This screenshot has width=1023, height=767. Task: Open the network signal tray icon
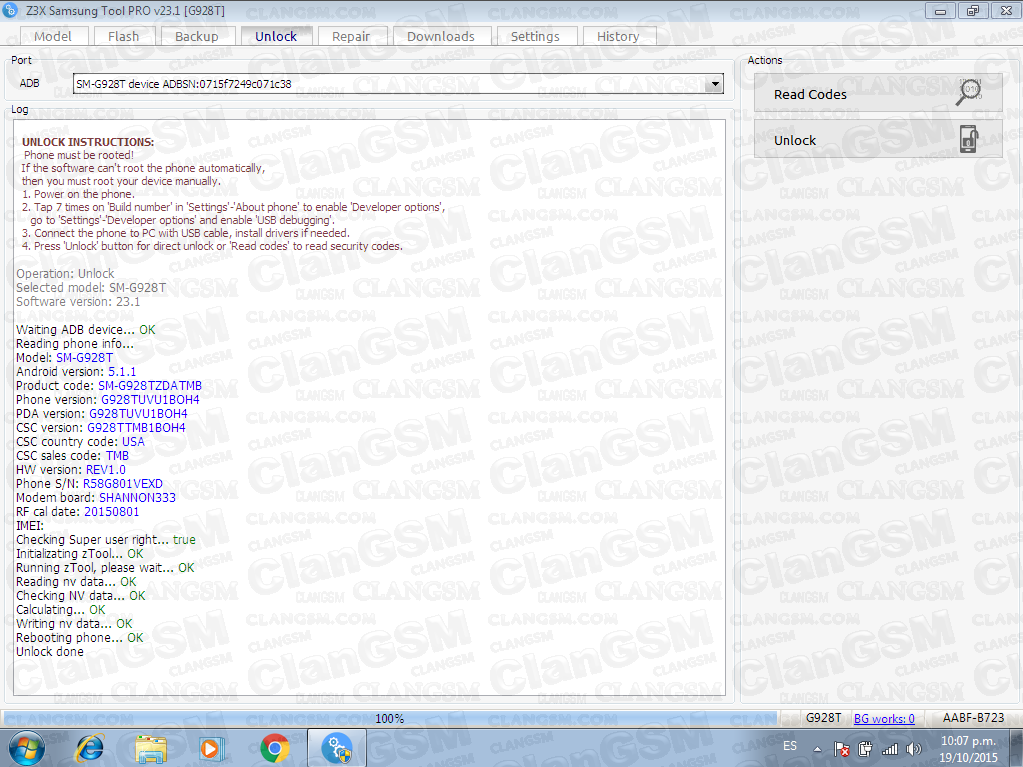pos(890,749)
